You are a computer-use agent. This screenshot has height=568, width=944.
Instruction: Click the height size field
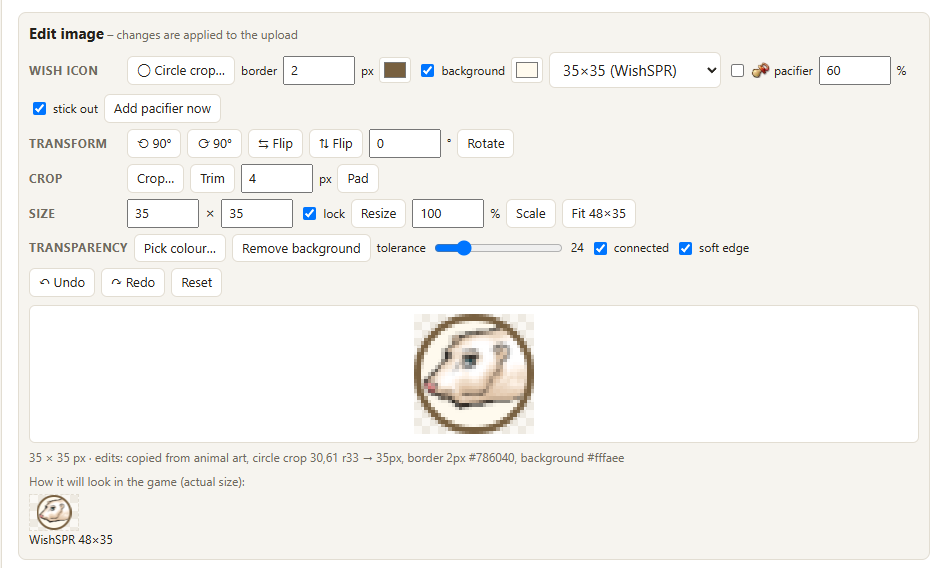[256, 213]
